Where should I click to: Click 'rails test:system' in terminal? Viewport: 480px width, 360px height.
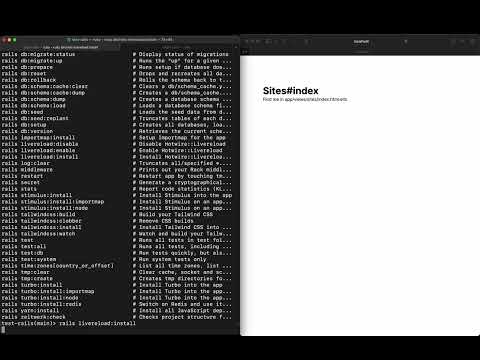29,259
